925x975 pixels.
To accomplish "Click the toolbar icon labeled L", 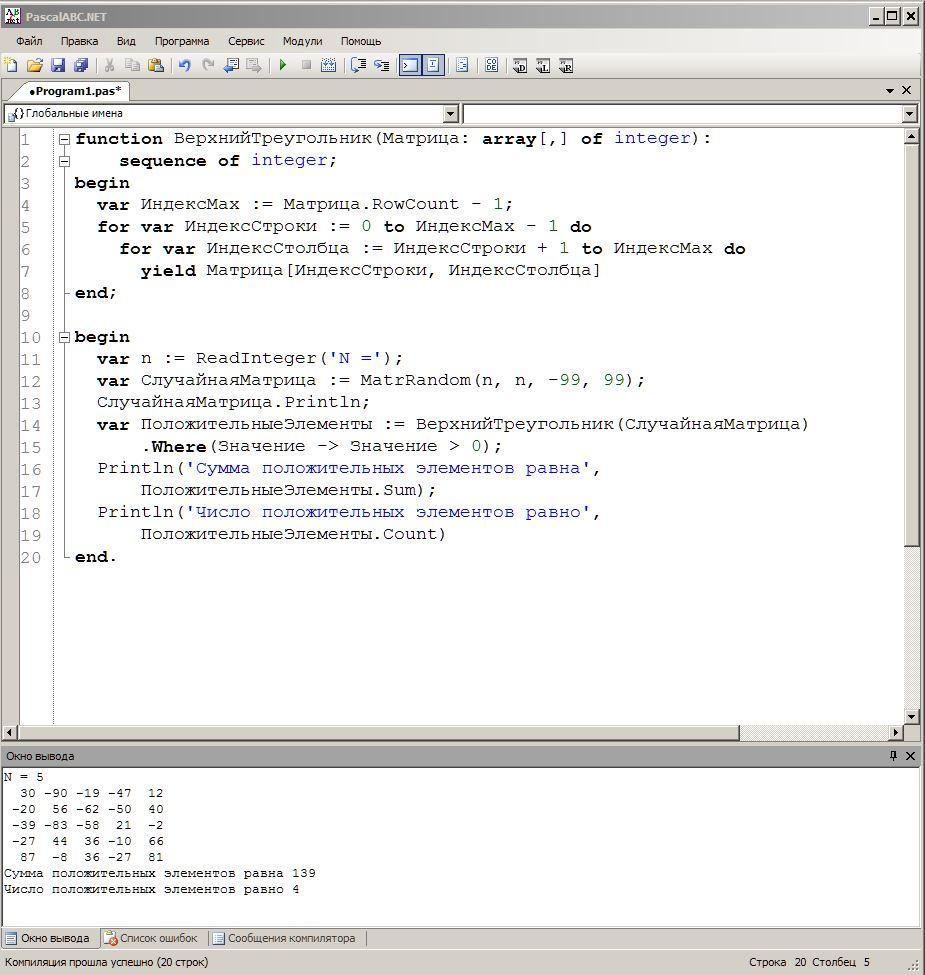I will click(x=543, y=65).
